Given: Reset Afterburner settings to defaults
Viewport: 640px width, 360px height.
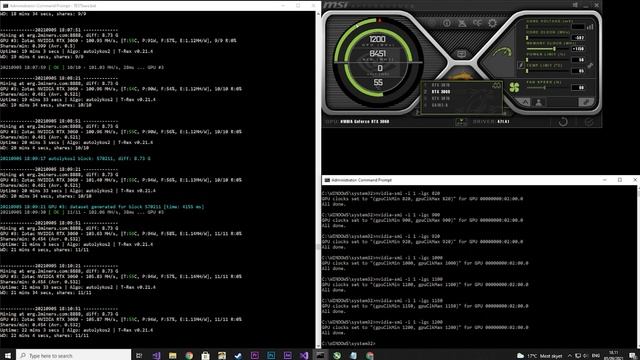Looking at the screenshot, I should click(563, 122).
